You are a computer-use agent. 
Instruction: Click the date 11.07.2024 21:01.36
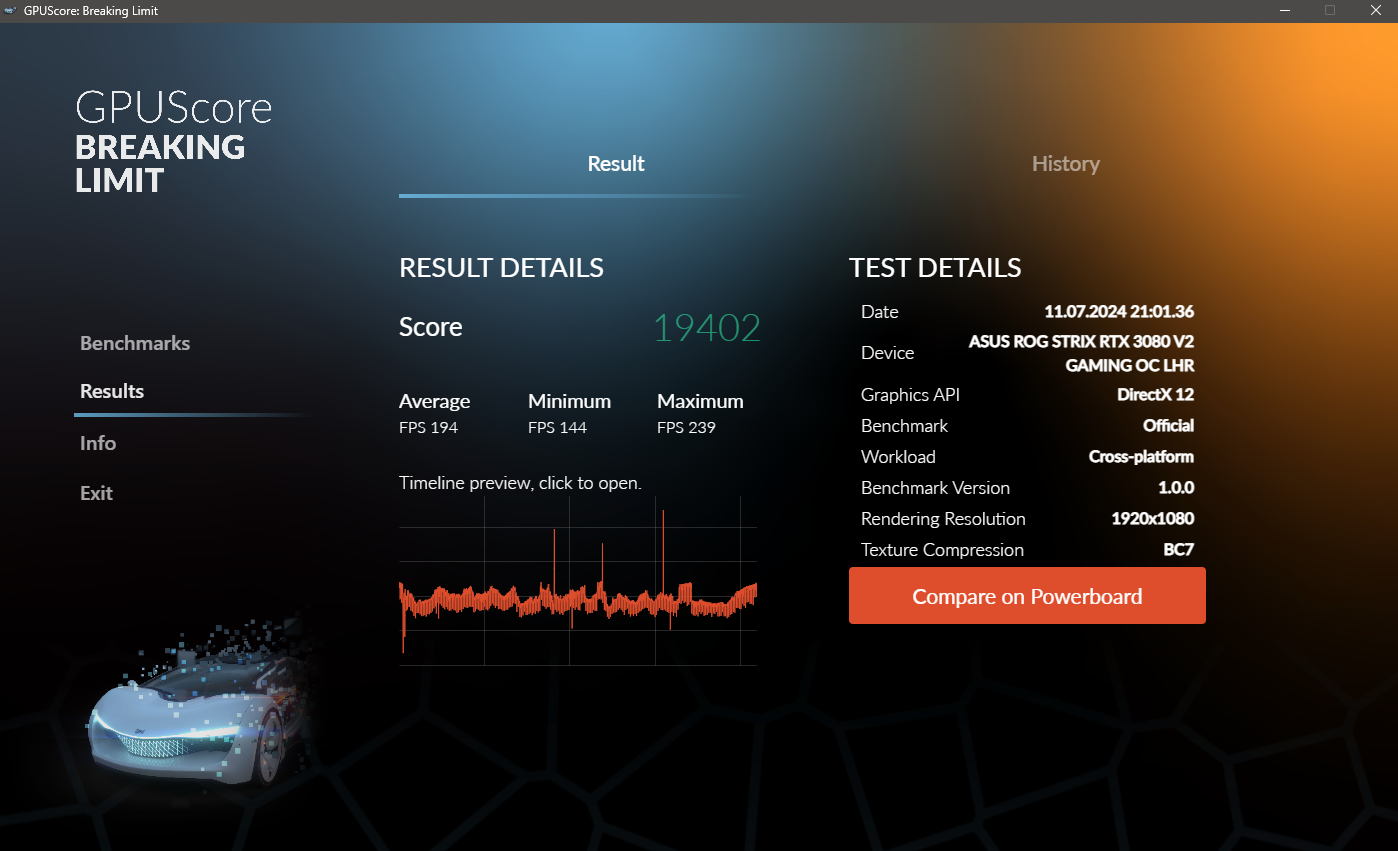1119,312
